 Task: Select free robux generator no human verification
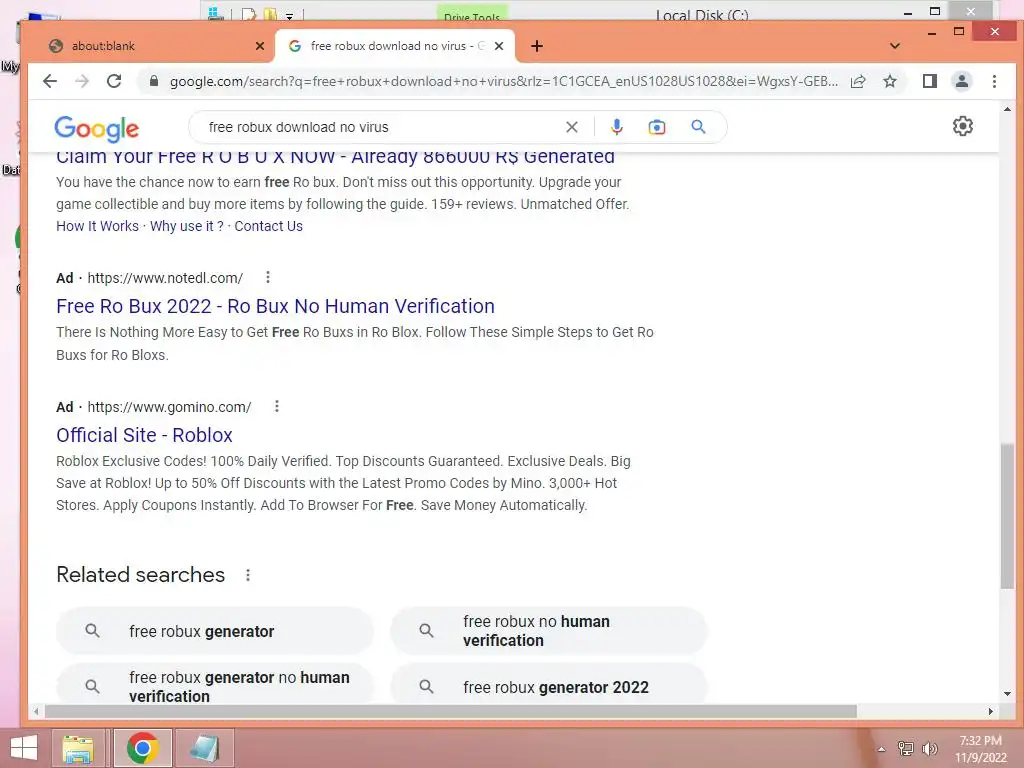pos(215,684)
